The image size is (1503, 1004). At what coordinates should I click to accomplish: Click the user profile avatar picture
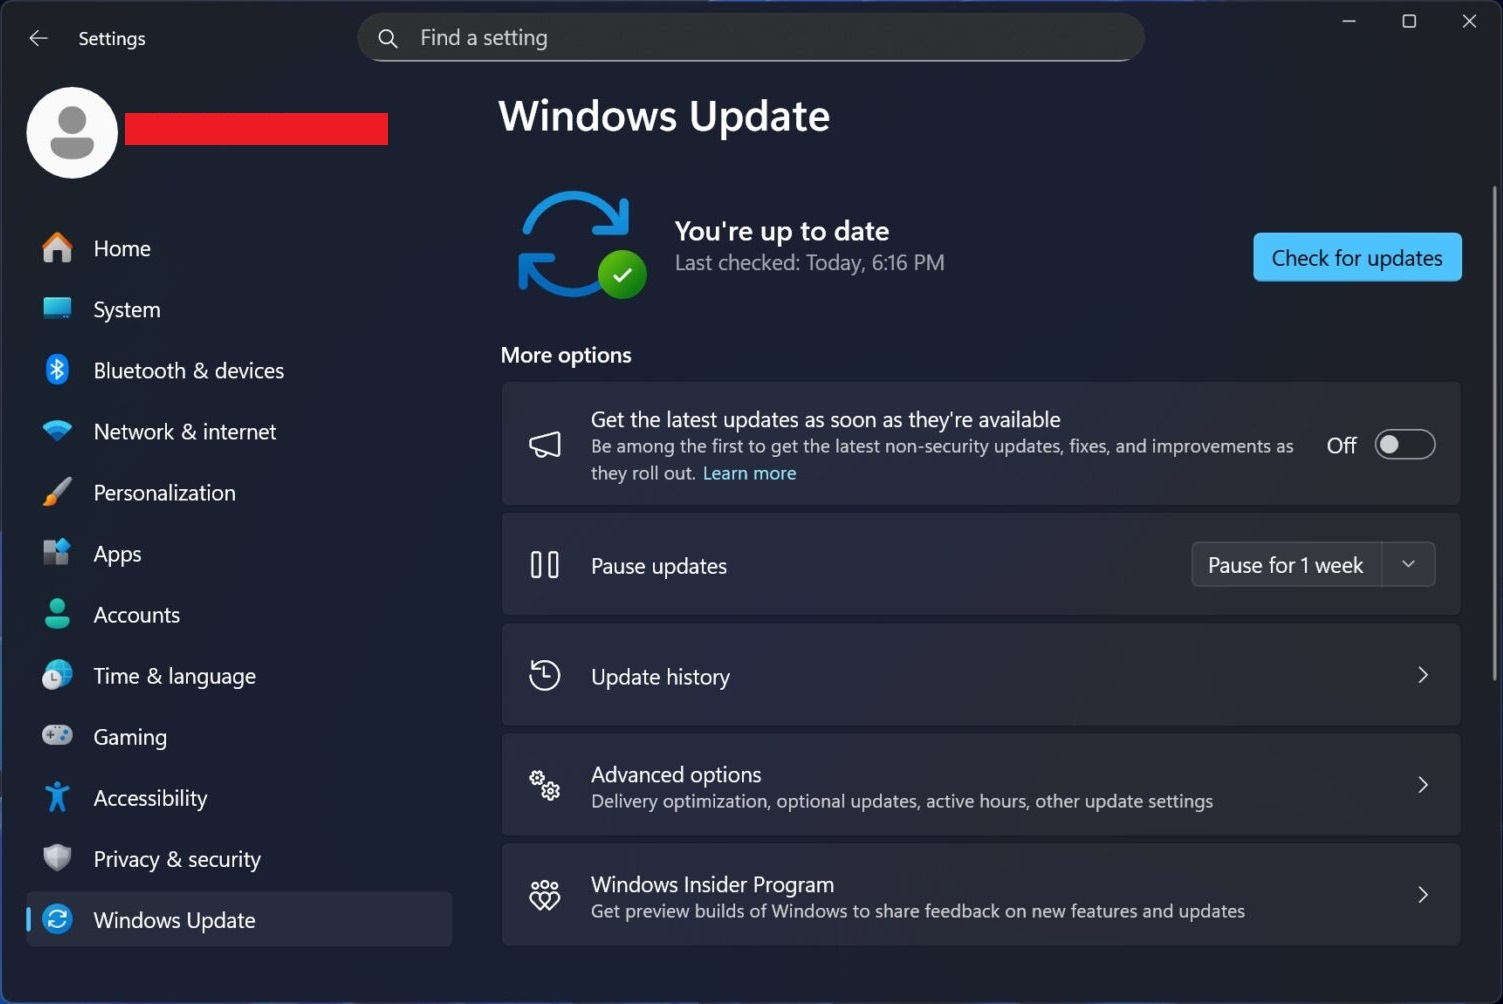click(x=72, y=133)
